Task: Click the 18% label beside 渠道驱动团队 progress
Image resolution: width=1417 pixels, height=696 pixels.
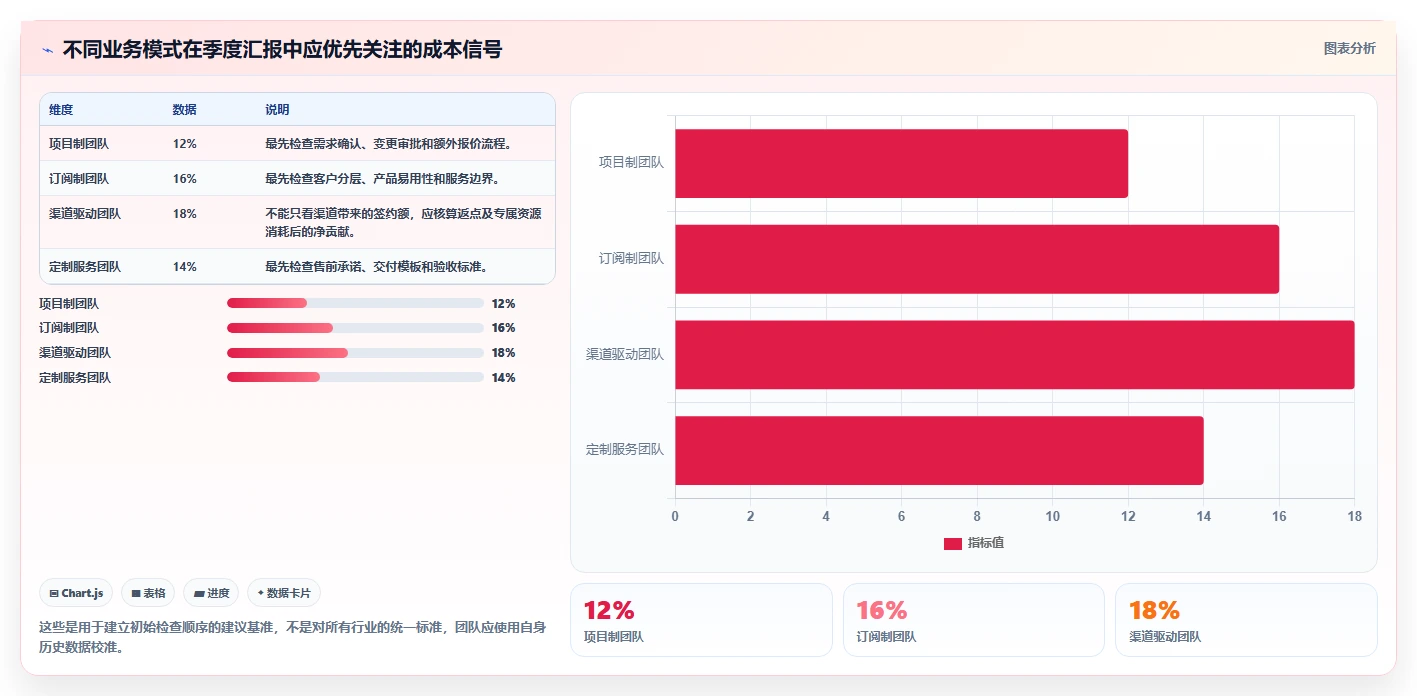Action: [503, 353]
